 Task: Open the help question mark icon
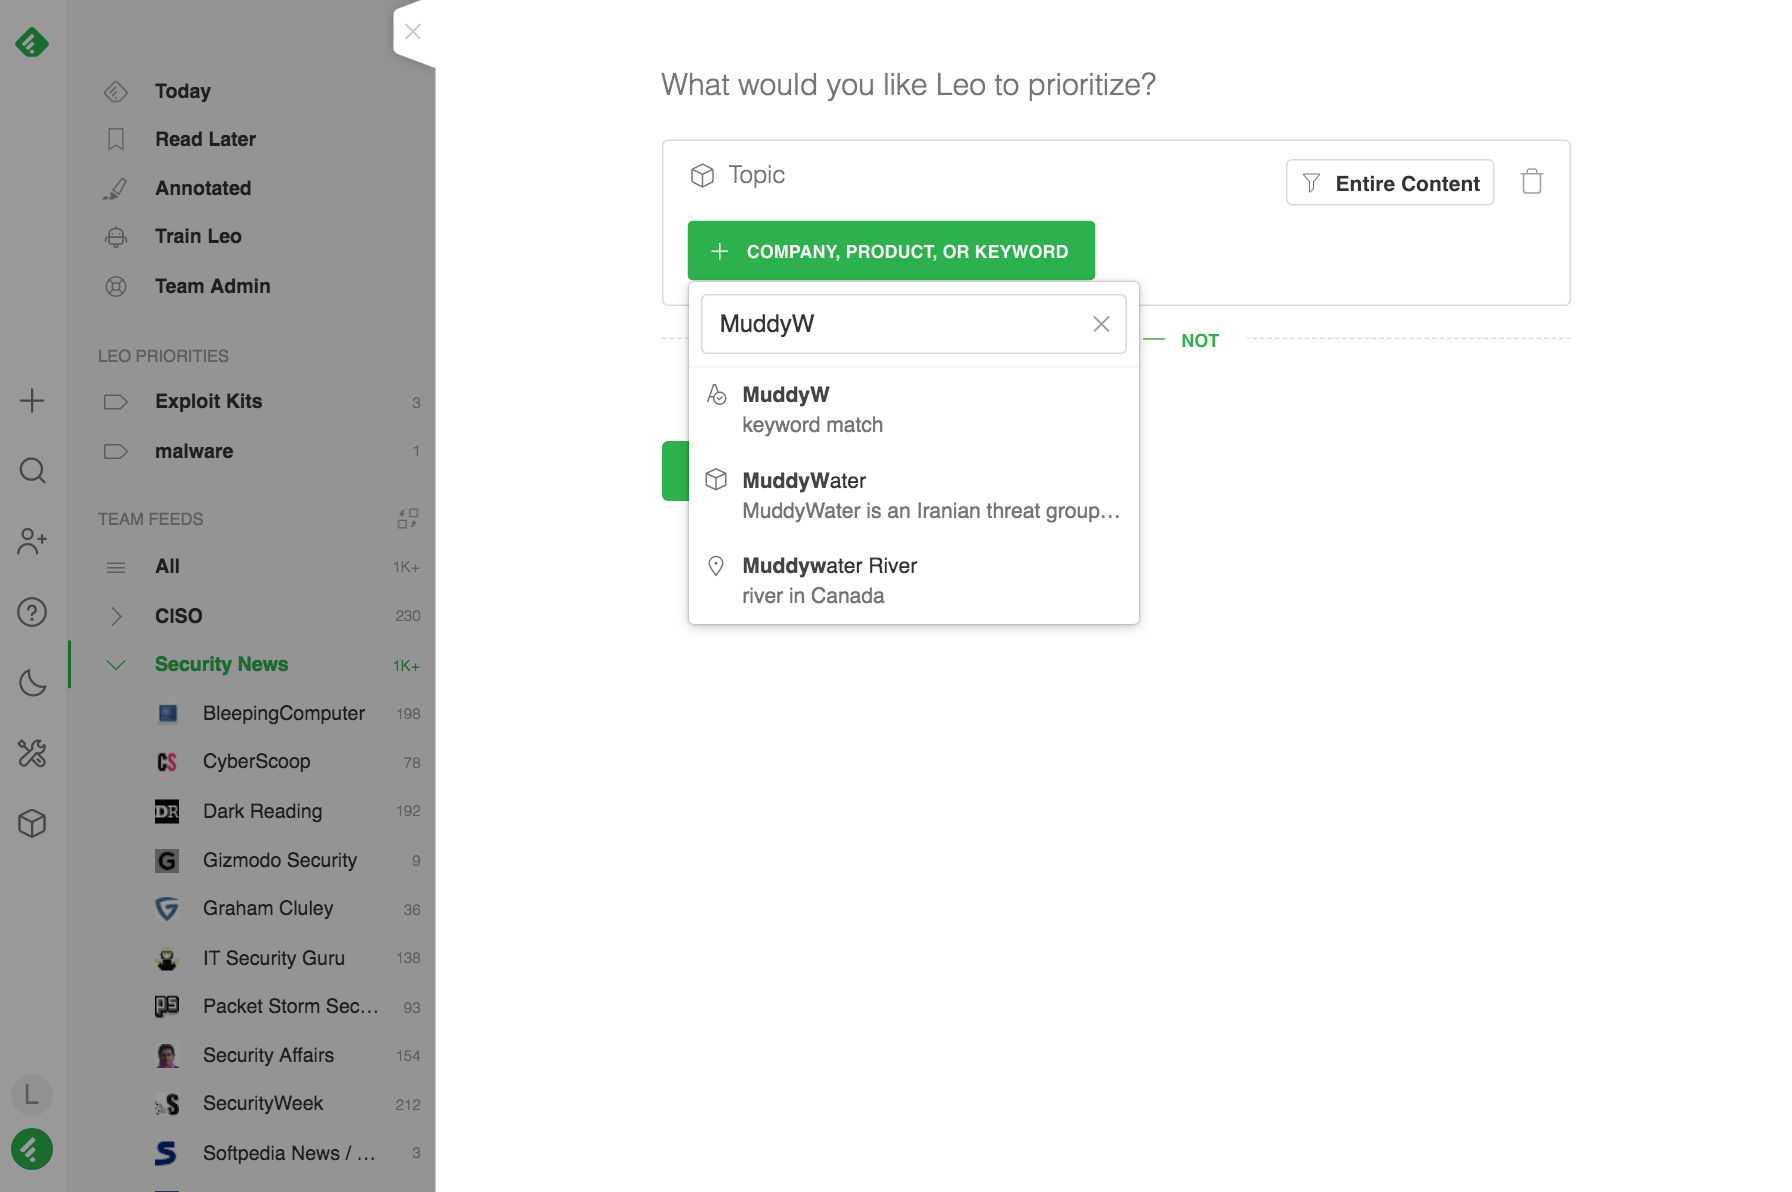tap(32, 612)
